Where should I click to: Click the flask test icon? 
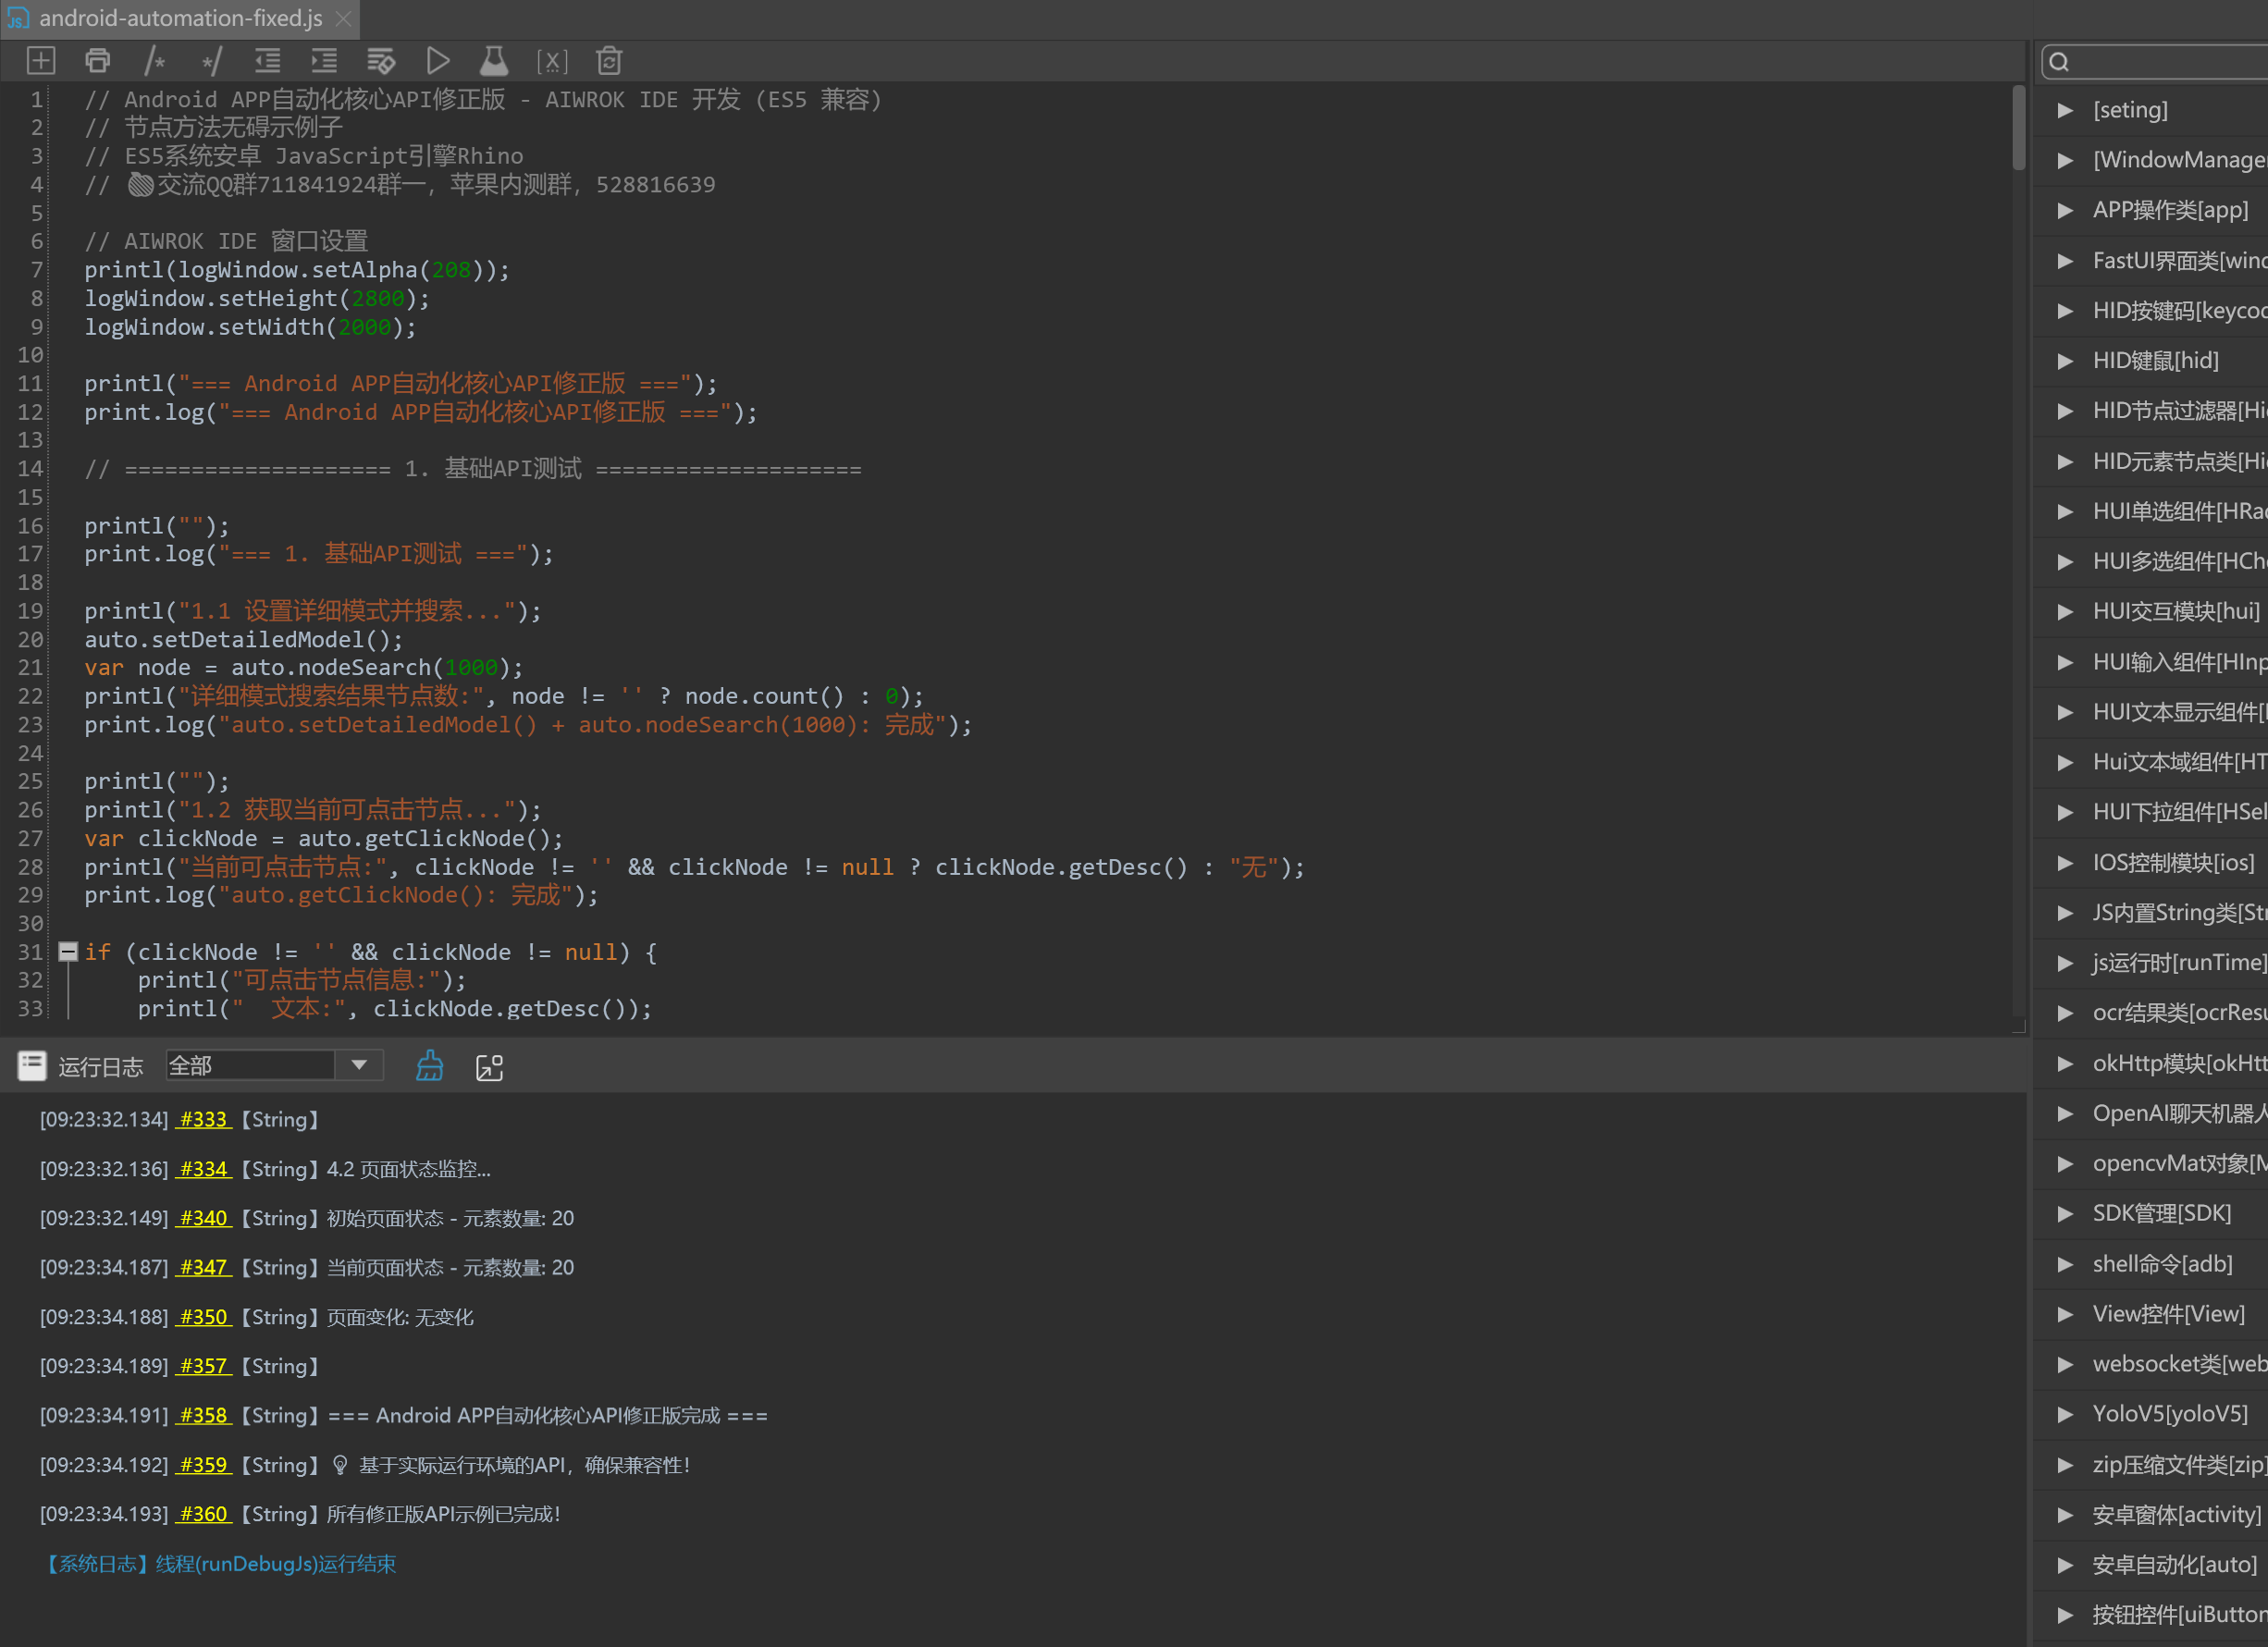tap(494, 61)
